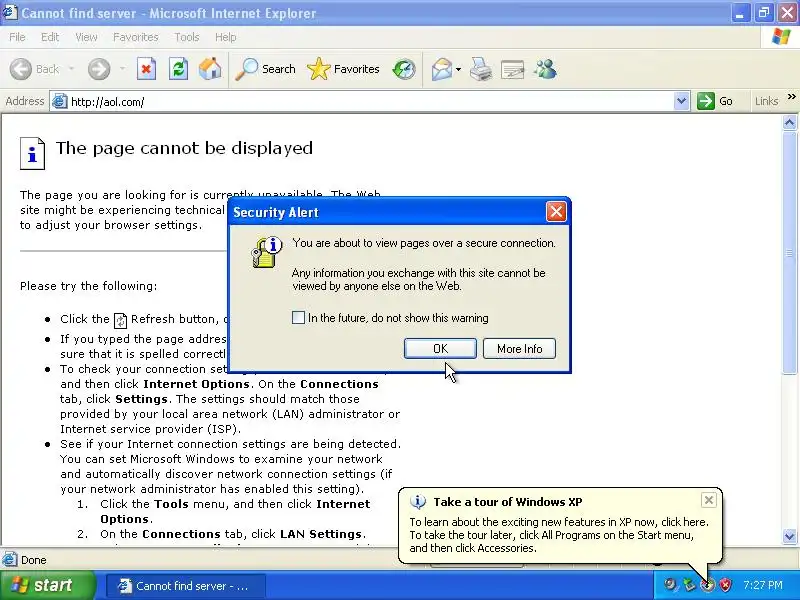Go to the Home page icon
The height and width of the screenshot is (600, 800).
tap(210, 69)
